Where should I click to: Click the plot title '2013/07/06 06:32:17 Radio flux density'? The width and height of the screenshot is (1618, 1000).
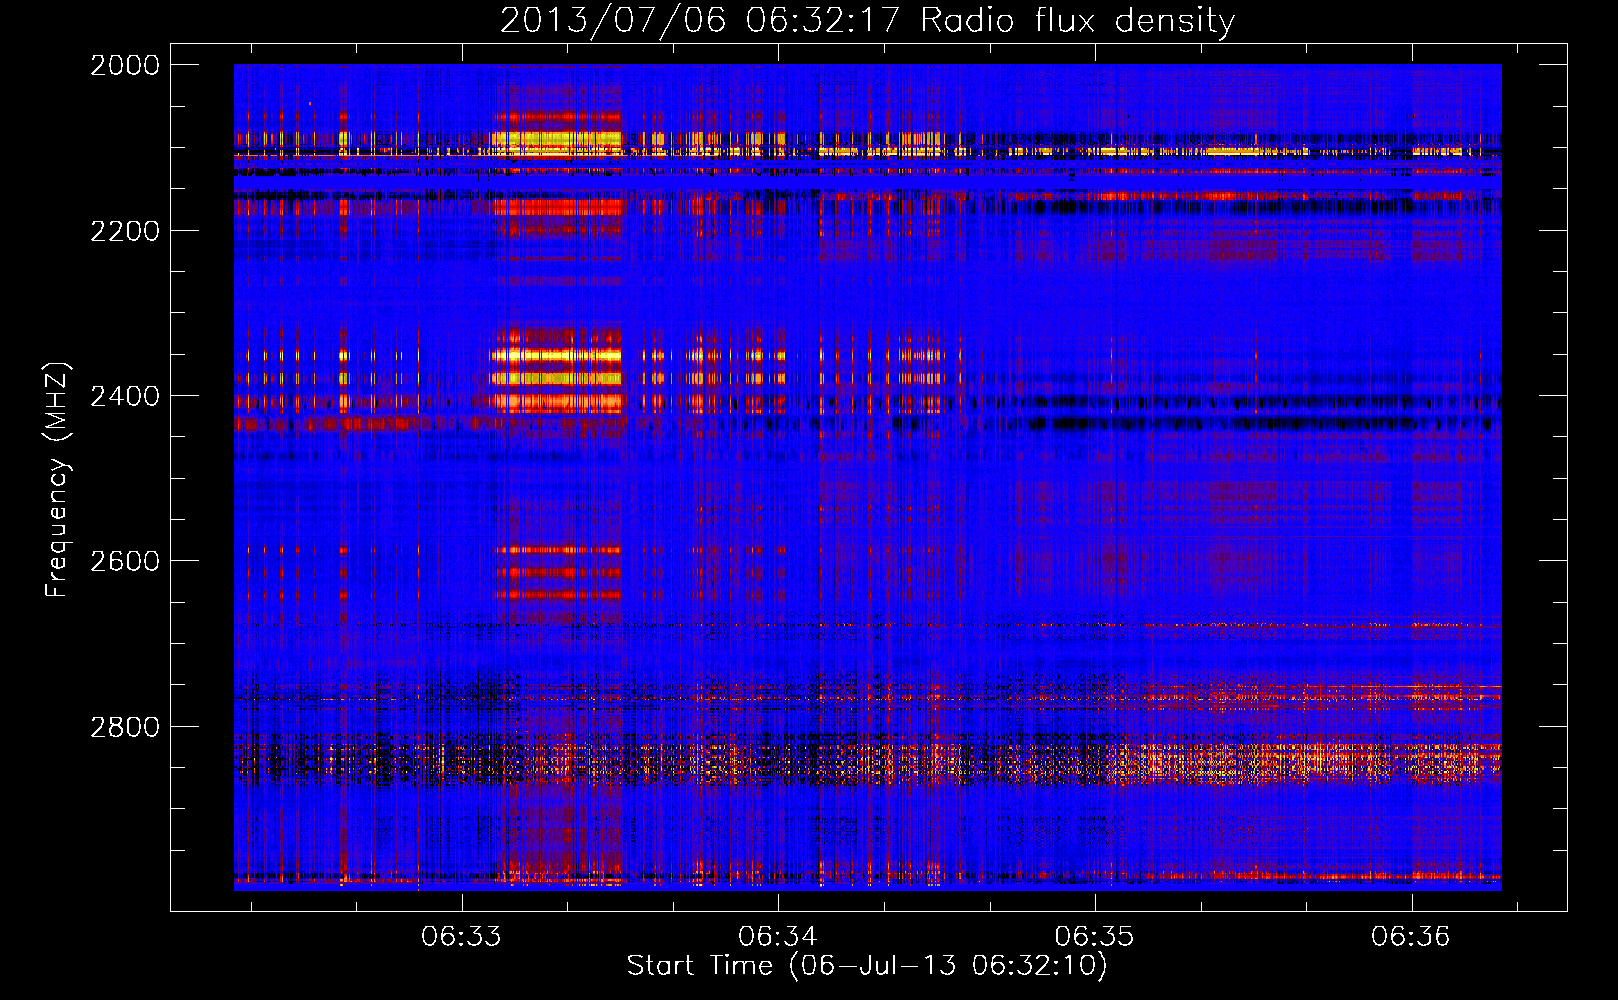[867, 21]
